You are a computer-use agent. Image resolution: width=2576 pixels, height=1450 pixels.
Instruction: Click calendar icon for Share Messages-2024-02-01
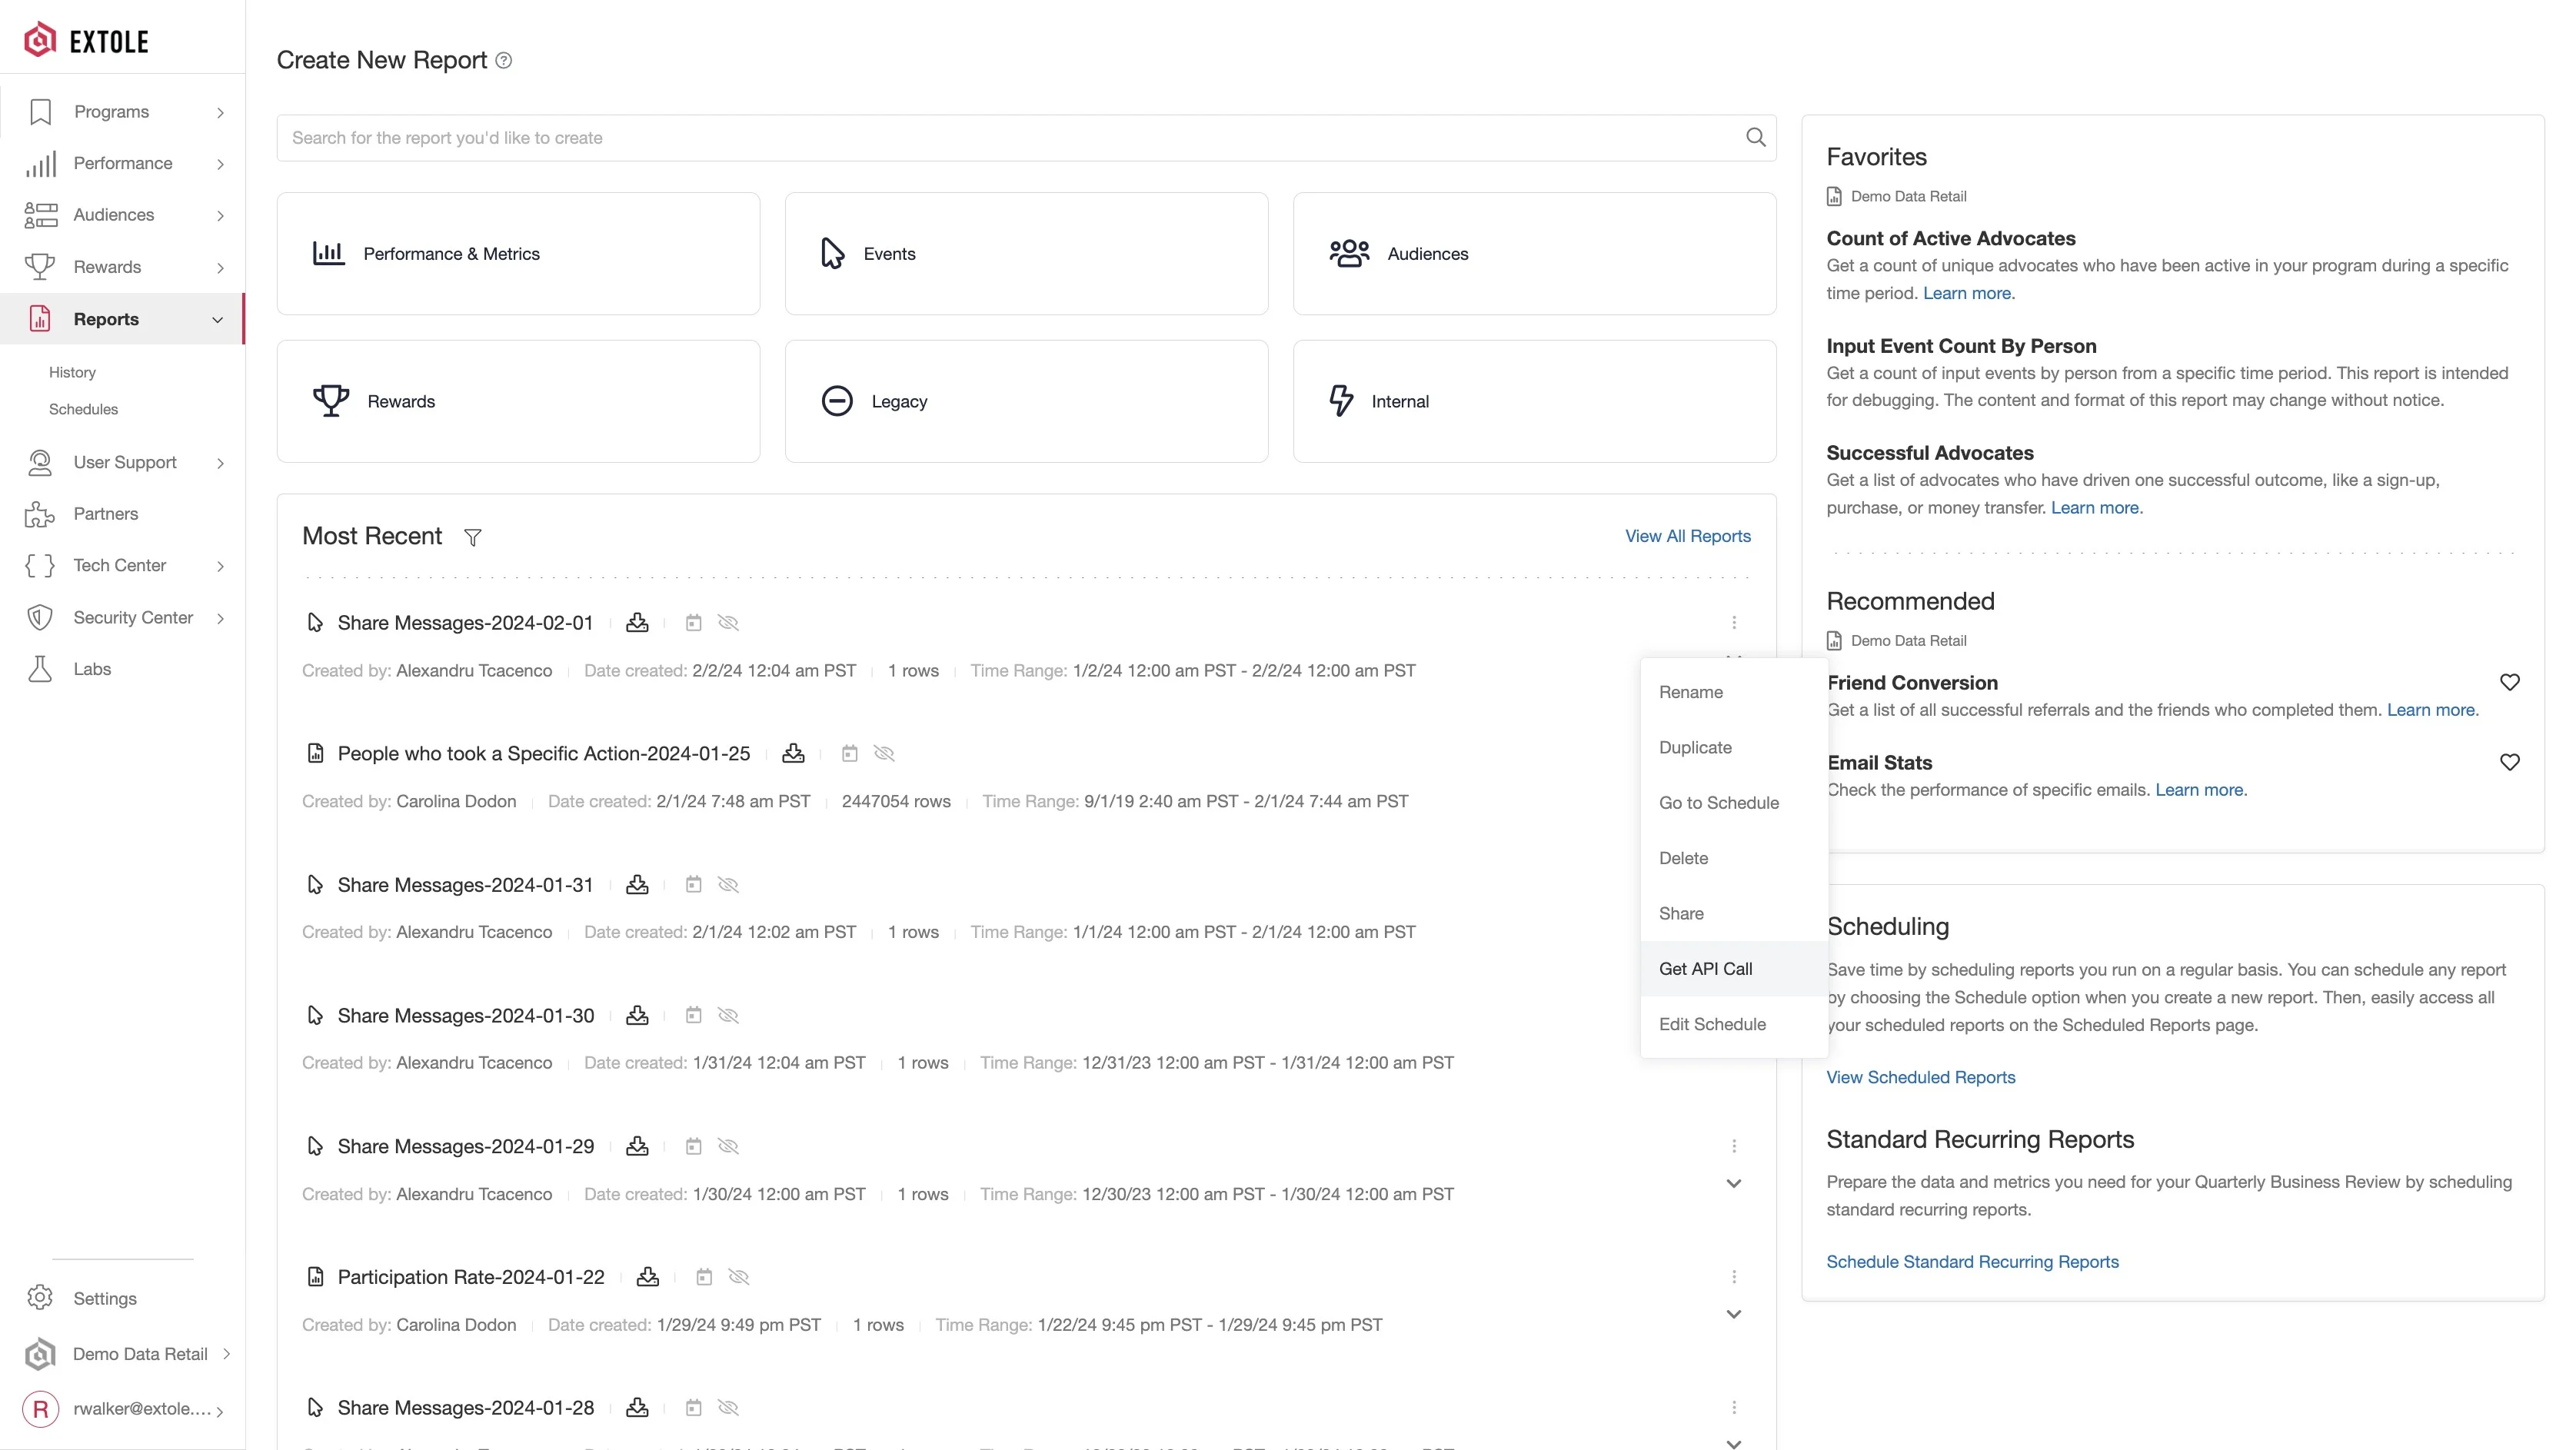[x=693, y=623]
